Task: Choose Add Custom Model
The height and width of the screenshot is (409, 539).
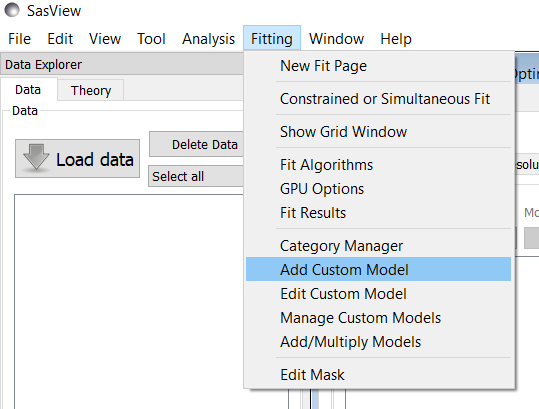Action: coord(378,269)
